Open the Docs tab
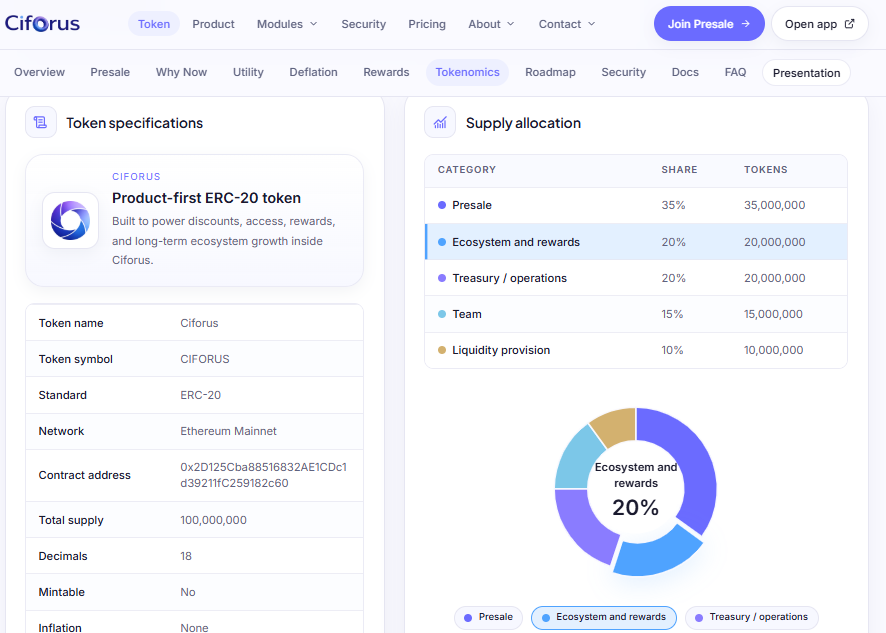Screen dimensions: 886x633 point(685,72)
